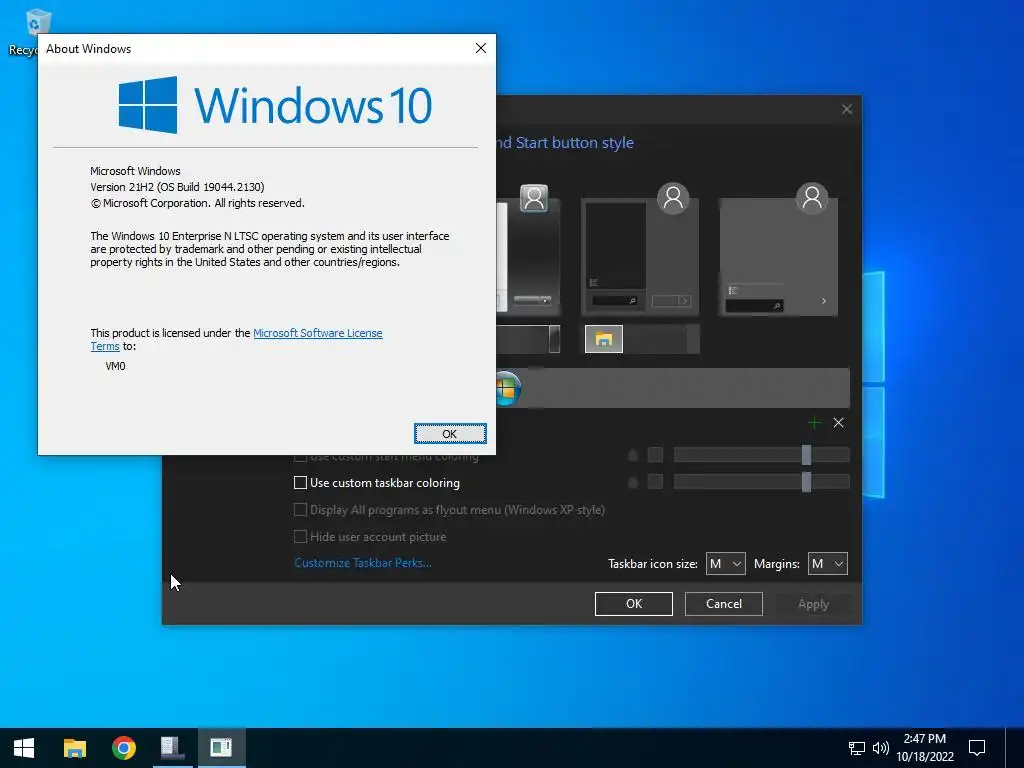Launch File Explorer from the taskbar
The image size is (1024, 768).
coord(74,748)
